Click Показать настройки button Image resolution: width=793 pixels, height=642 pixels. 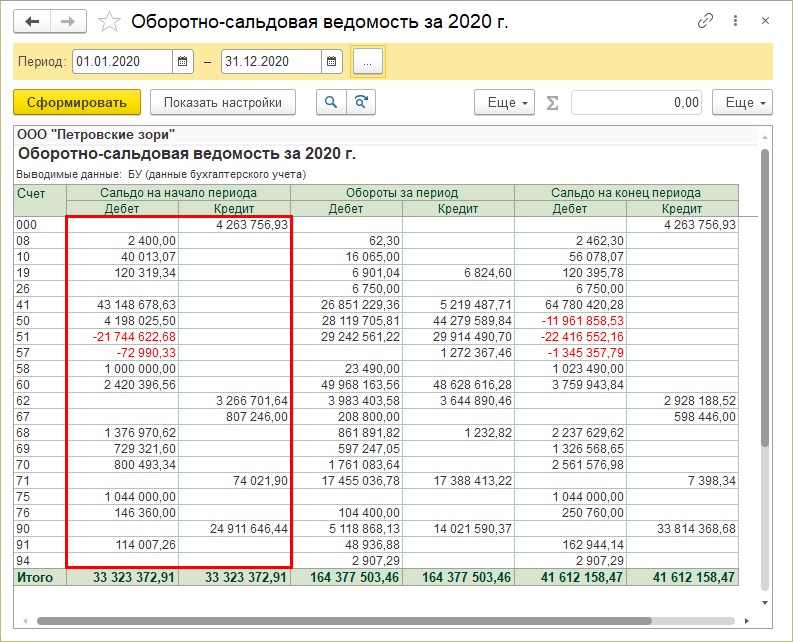coord(223,103)
